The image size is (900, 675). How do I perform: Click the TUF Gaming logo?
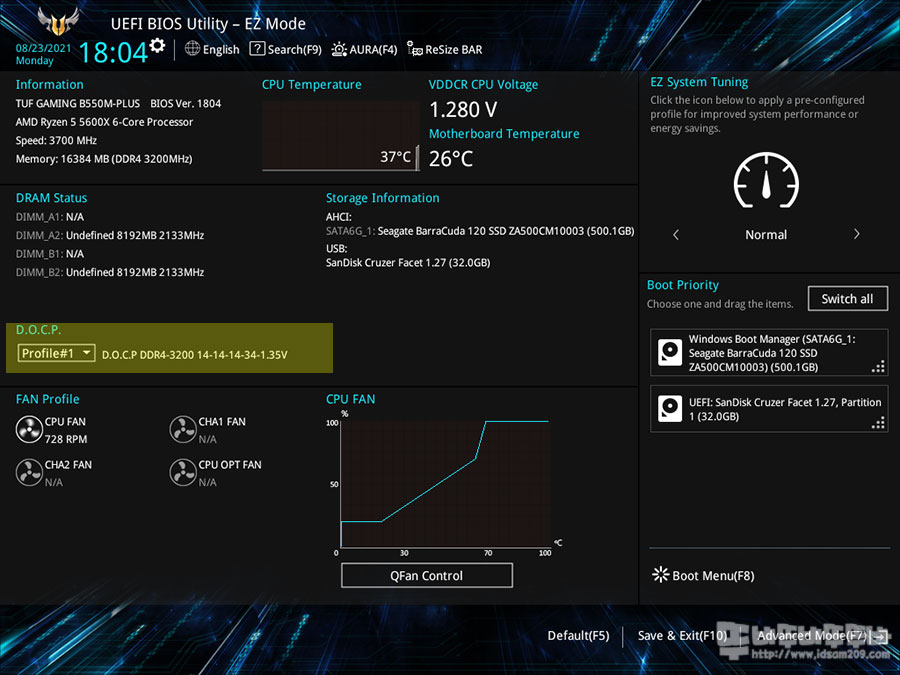click(x=58, y=22)
